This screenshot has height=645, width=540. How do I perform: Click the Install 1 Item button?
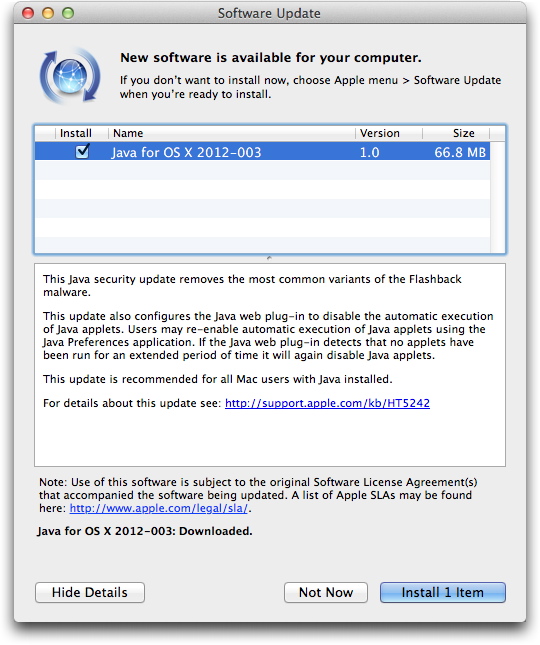443,592
